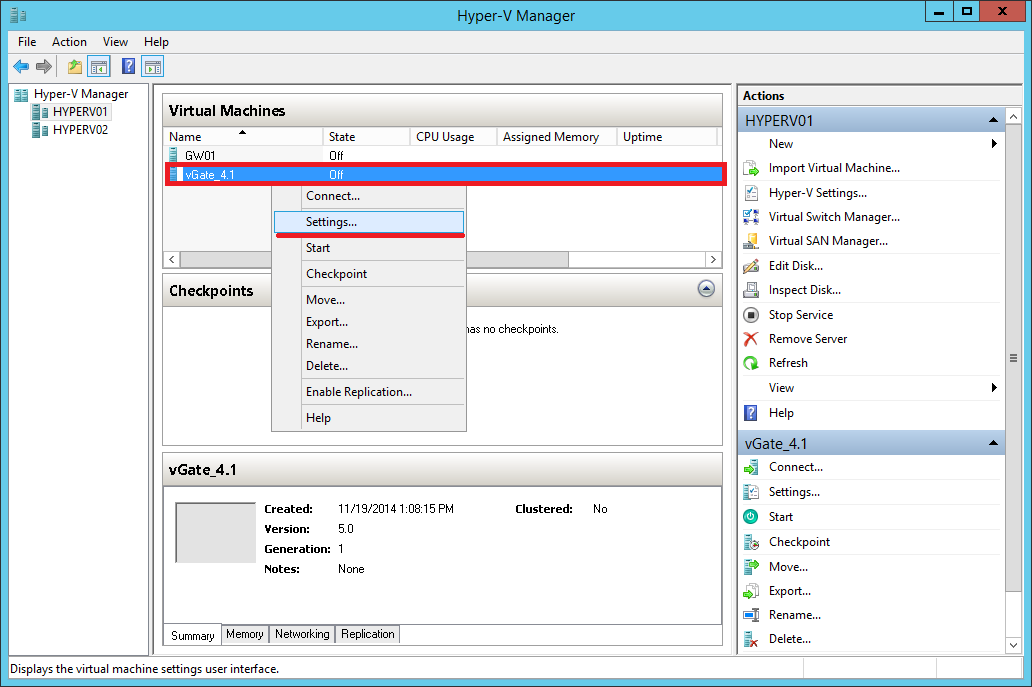The image size is (1032, 687).
Task: Click the Import Virtual Machine icon
Action: (751, 168)
